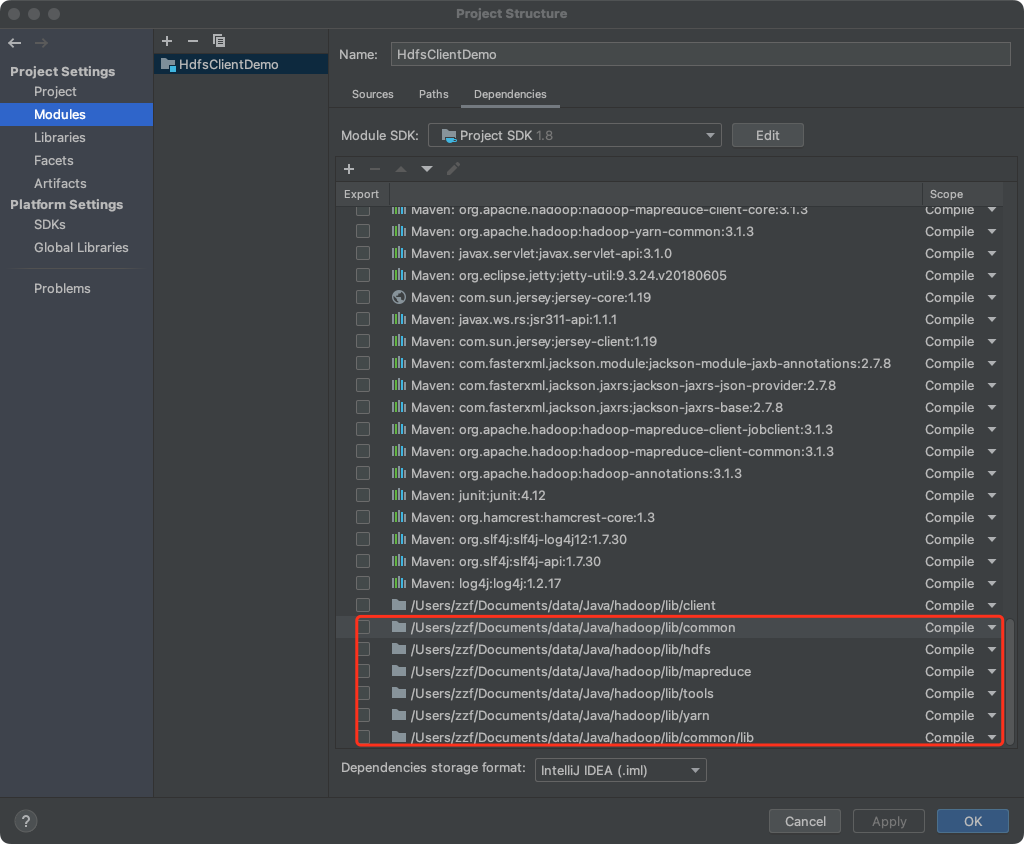Viewport: 1024px width, 844px height.
Task: Open the dependencies storage format dropdown
Action: pyautogui.click(x=619, y=769)
